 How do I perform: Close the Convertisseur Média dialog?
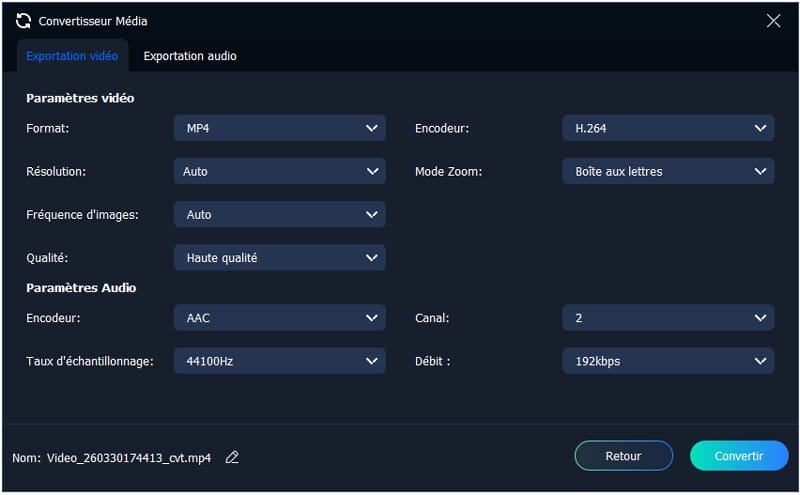click(x=773, y=20)
